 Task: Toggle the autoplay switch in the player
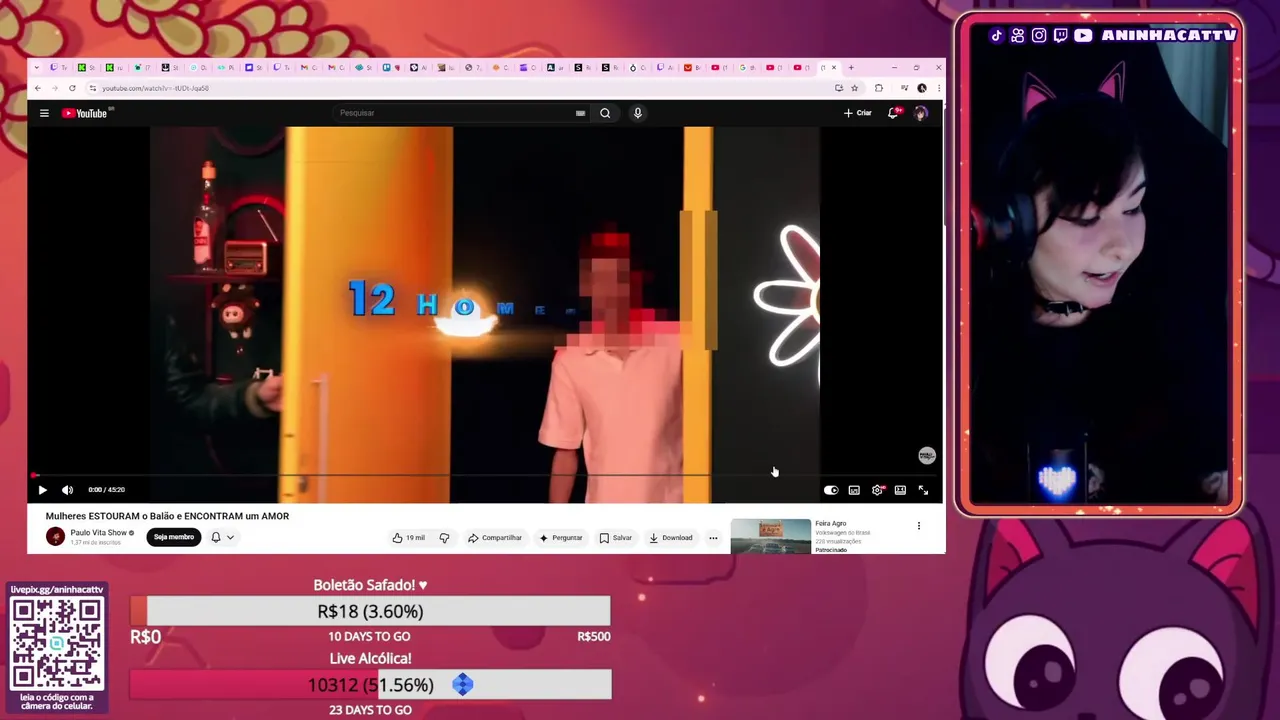click(831, 490)
